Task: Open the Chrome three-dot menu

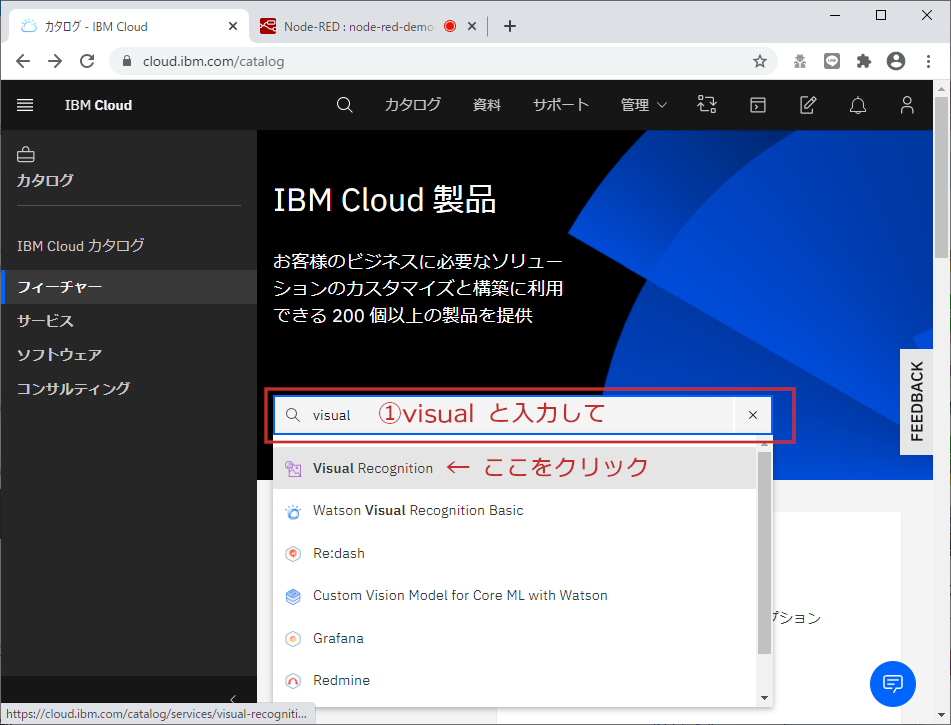Action: pyautogui.click(x=928, y=61)
